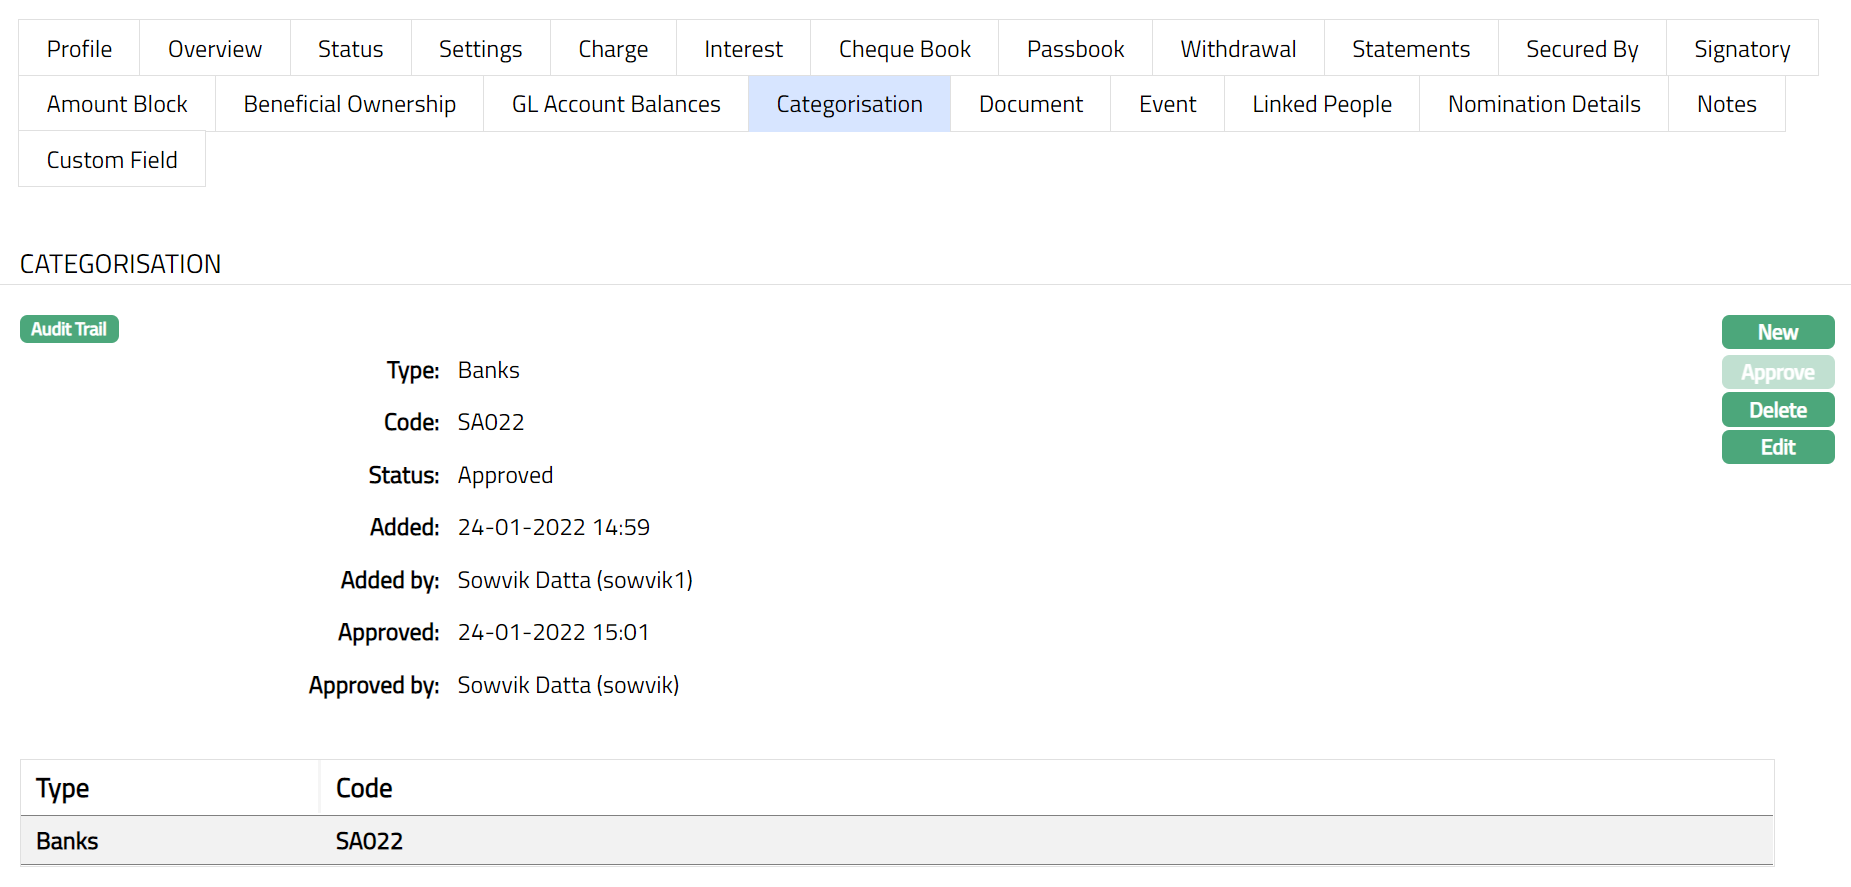Switch to Signatory tab
The height and width of the screenshot is (887, 1851).
click(x=1741, y=49)
